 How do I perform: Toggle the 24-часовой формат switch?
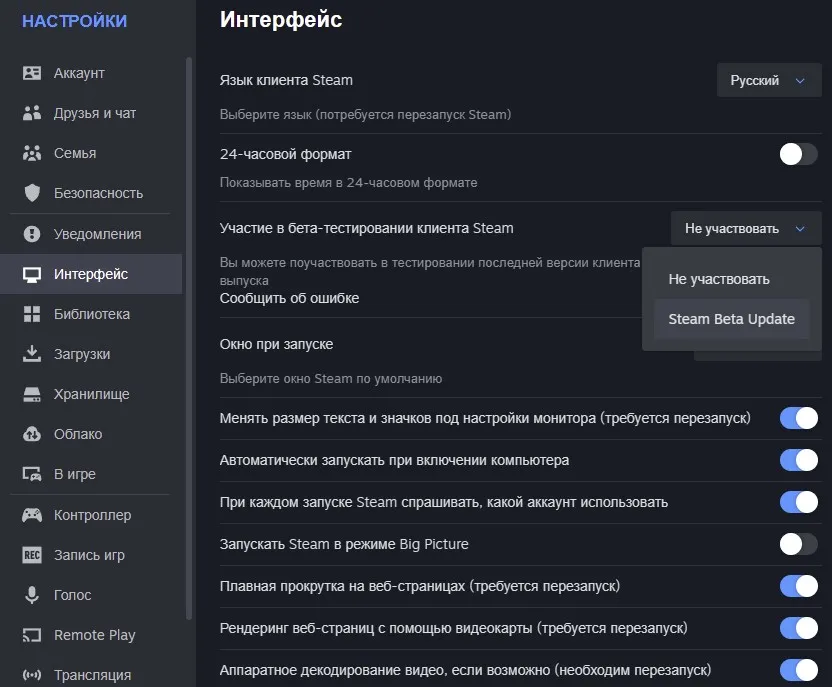(x=799, y=154)
